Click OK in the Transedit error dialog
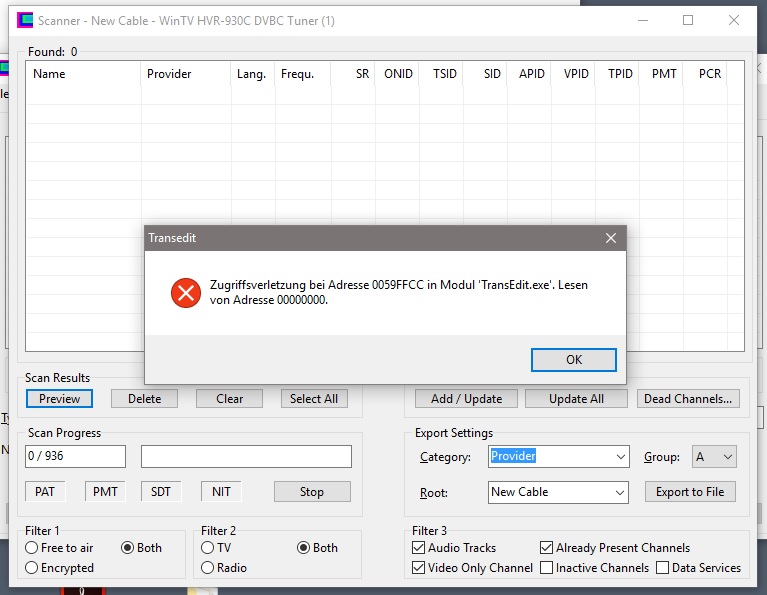767x595 pixels. pos(573,360)
